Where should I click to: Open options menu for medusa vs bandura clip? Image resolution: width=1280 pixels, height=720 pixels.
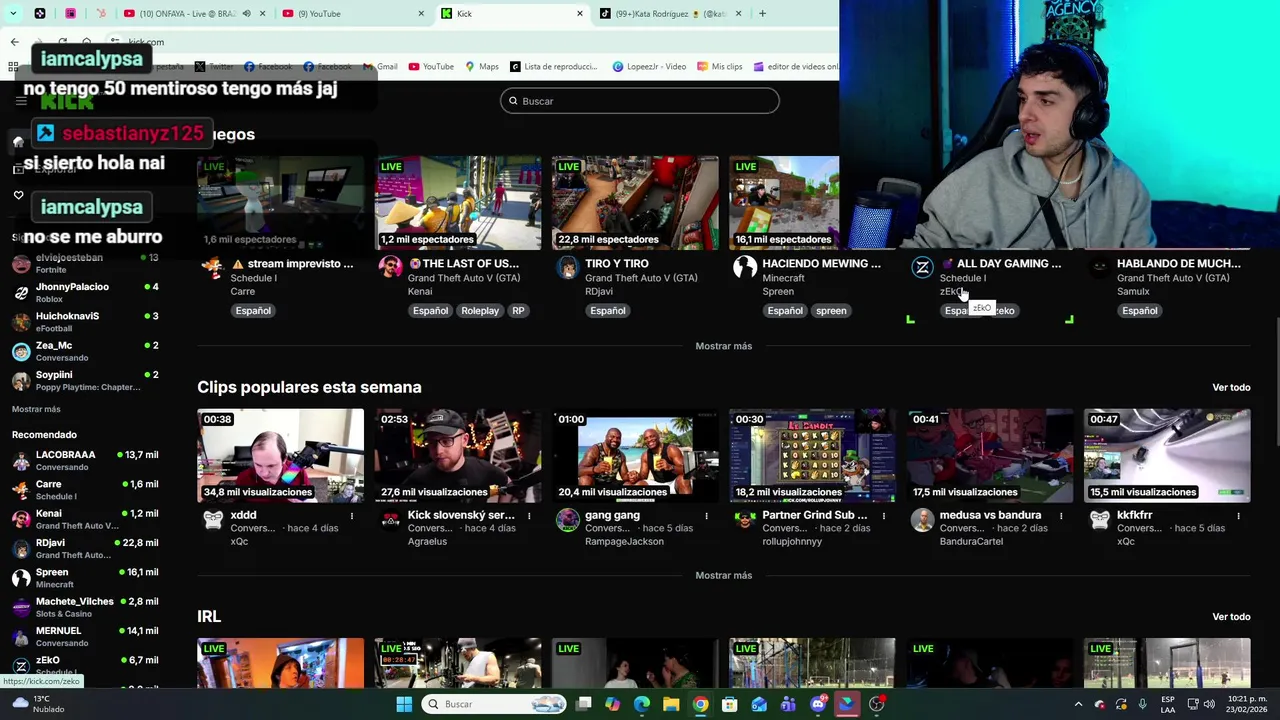pyautogui.click(x=1061, y=516)
